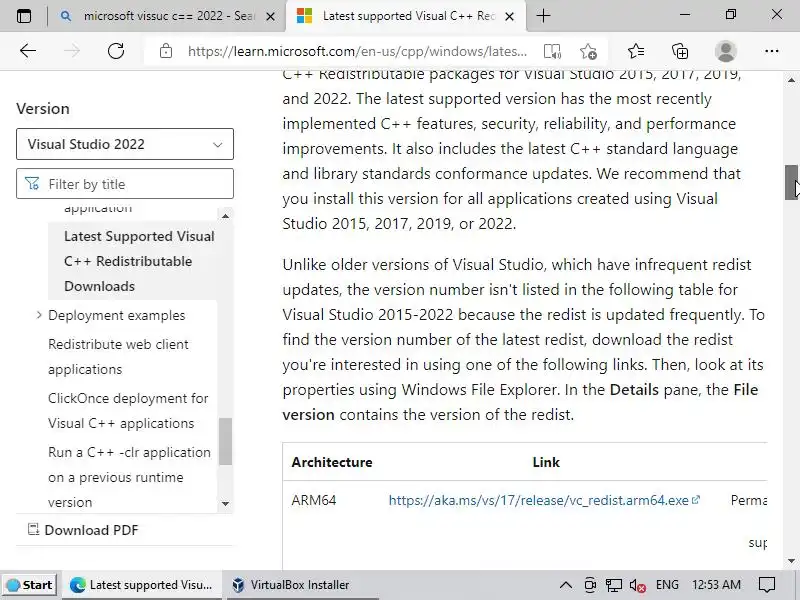Click the page scroll up arrow
The image size is (800, 600).
pyautogui.click(x=791, y=81)
